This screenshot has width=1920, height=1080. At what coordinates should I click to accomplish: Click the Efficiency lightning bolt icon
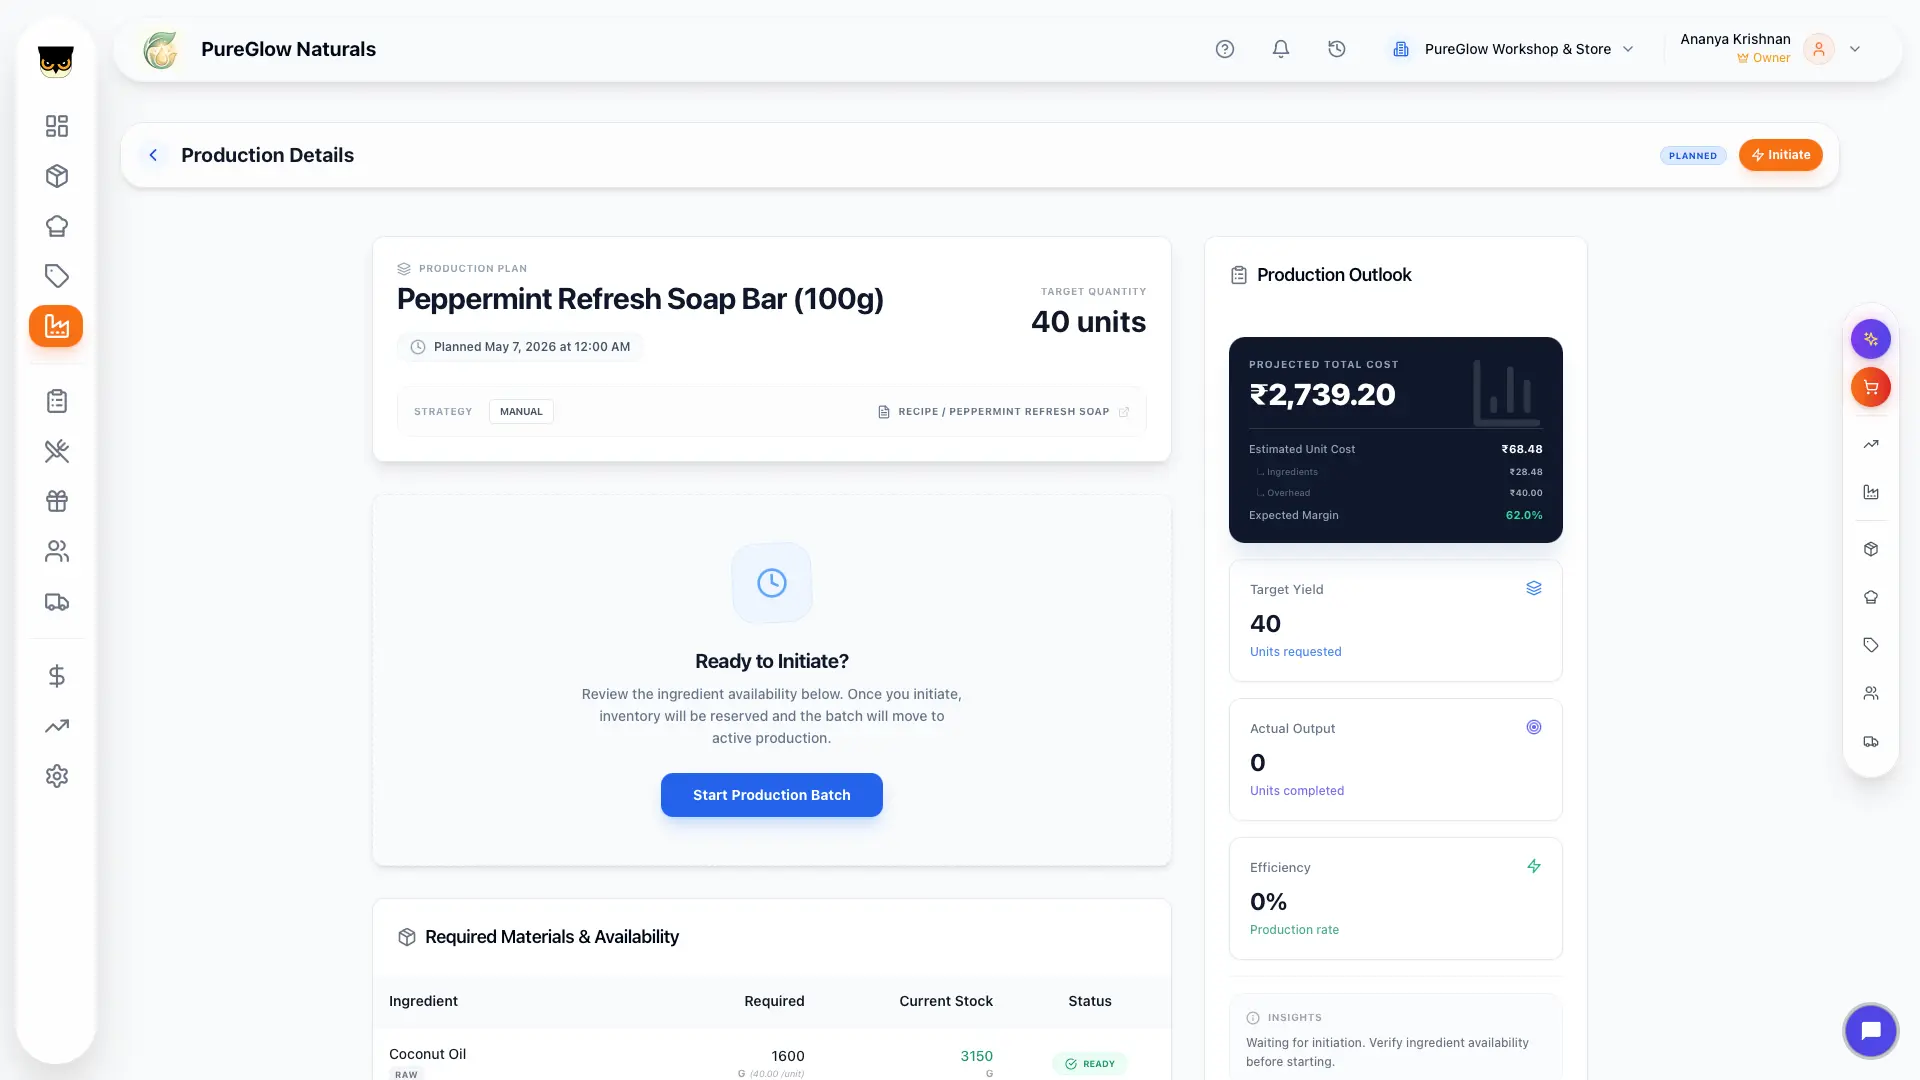click(1534, 866)
